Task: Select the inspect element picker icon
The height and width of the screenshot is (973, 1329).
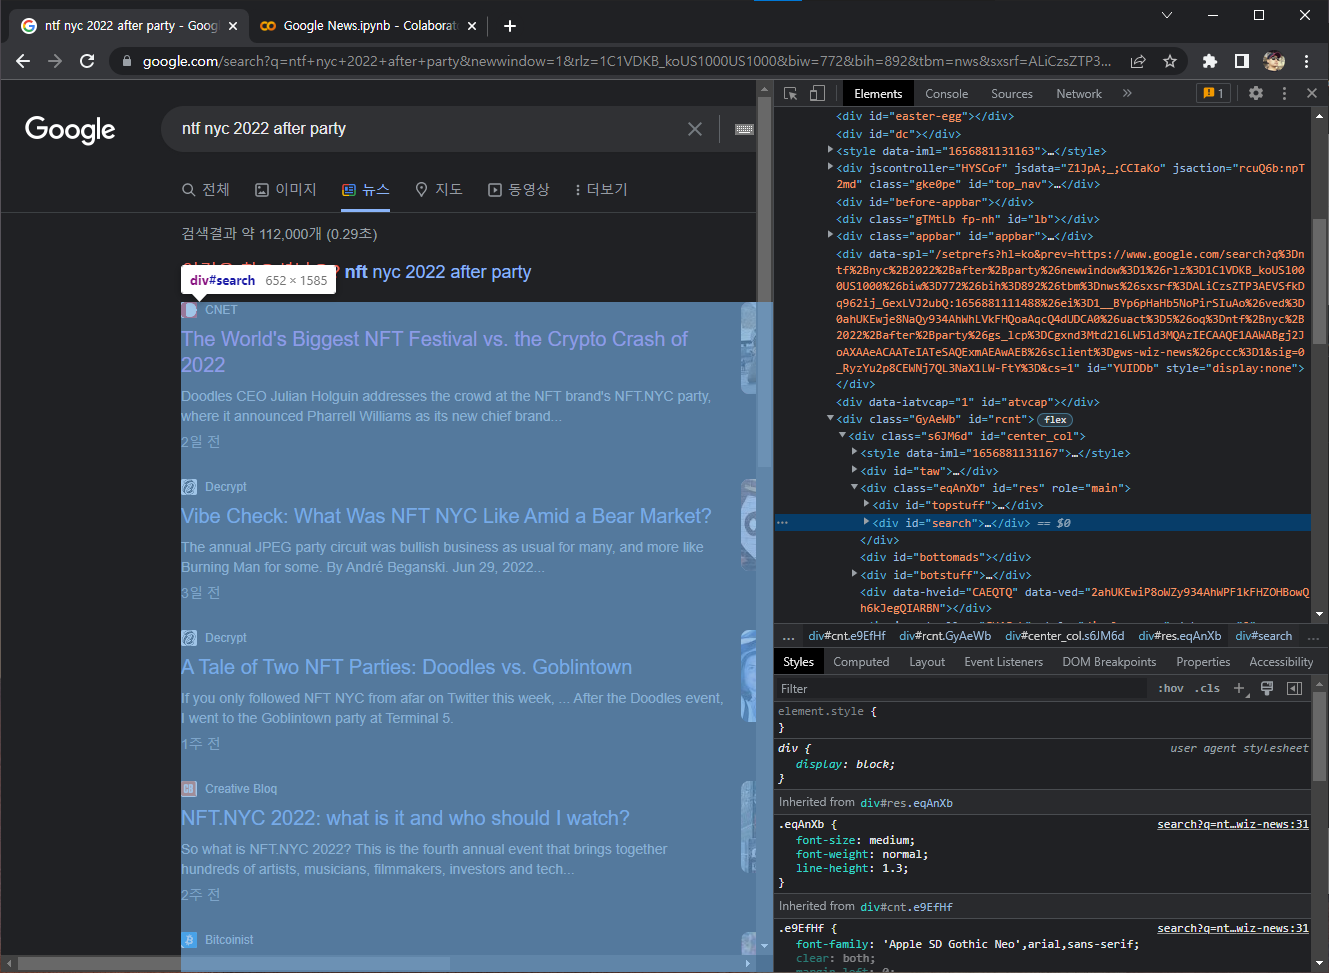Action: (x=790, y=93)
